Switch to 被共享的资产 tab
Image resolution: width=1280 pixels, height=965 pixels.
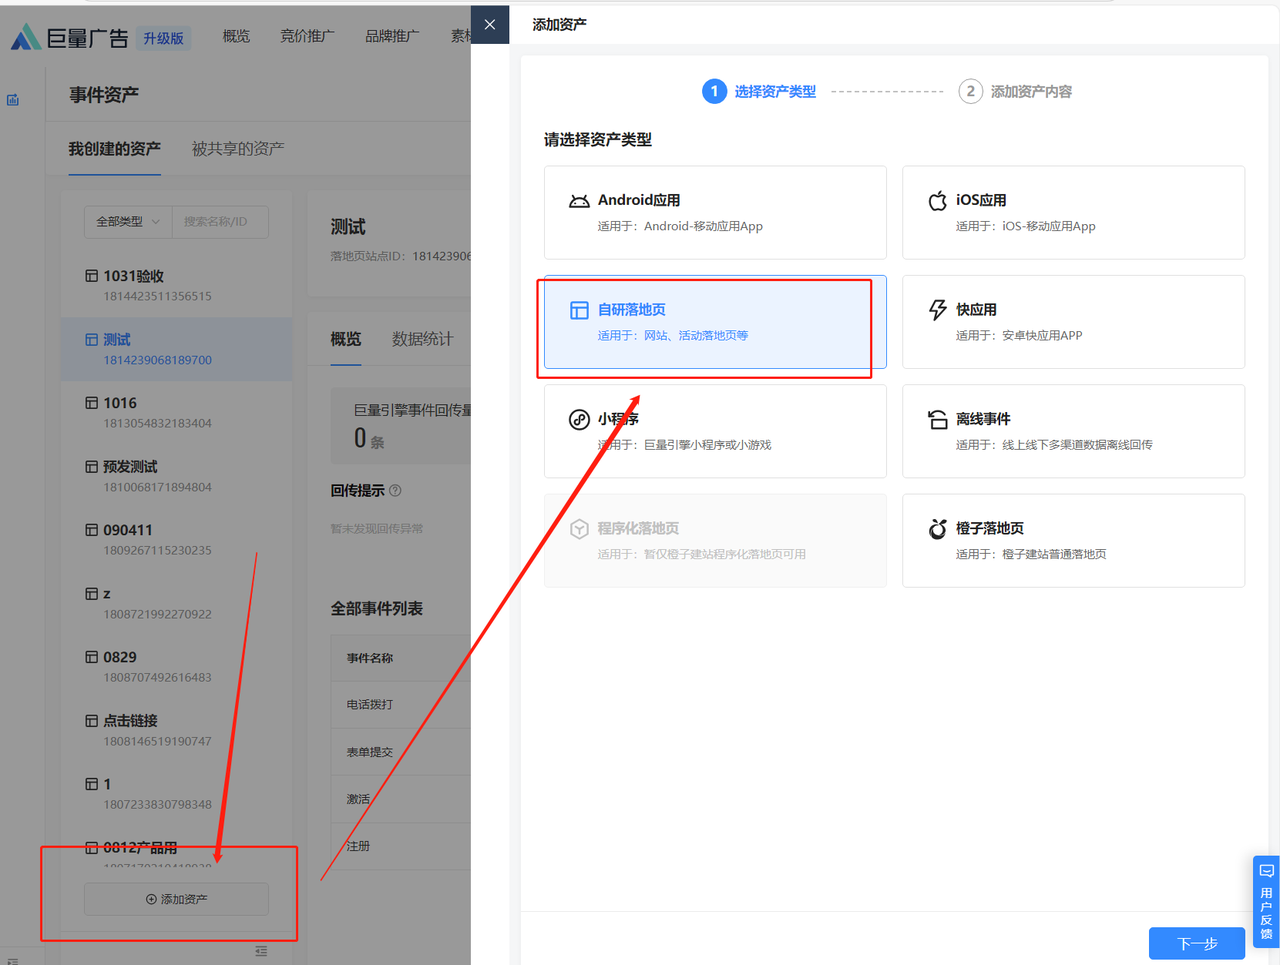[238, 149]
